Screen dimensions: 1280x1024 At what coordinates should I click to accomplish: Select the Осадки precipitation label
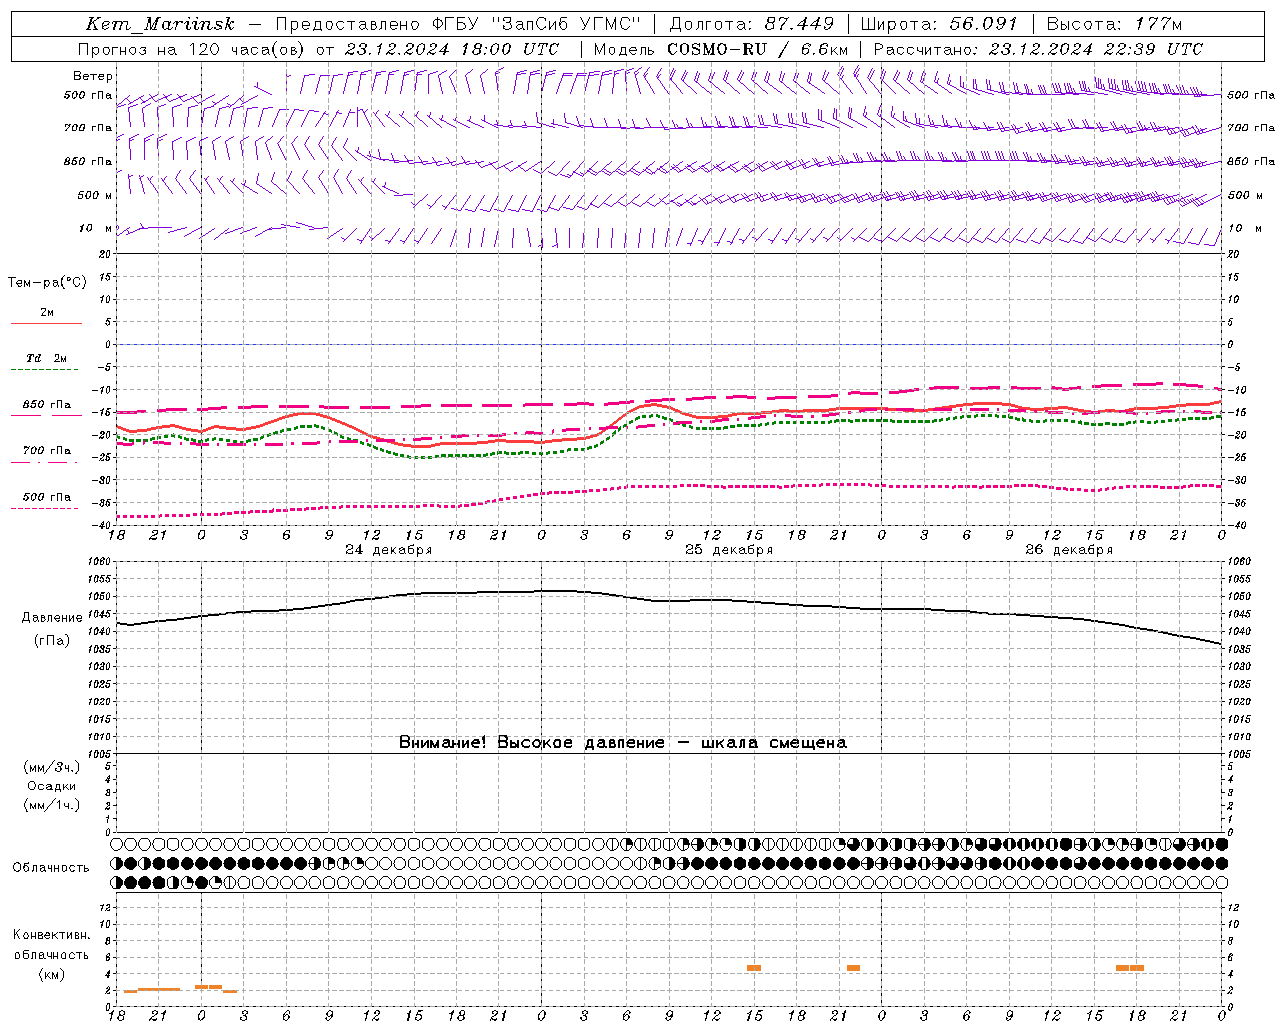pos(52,786)
